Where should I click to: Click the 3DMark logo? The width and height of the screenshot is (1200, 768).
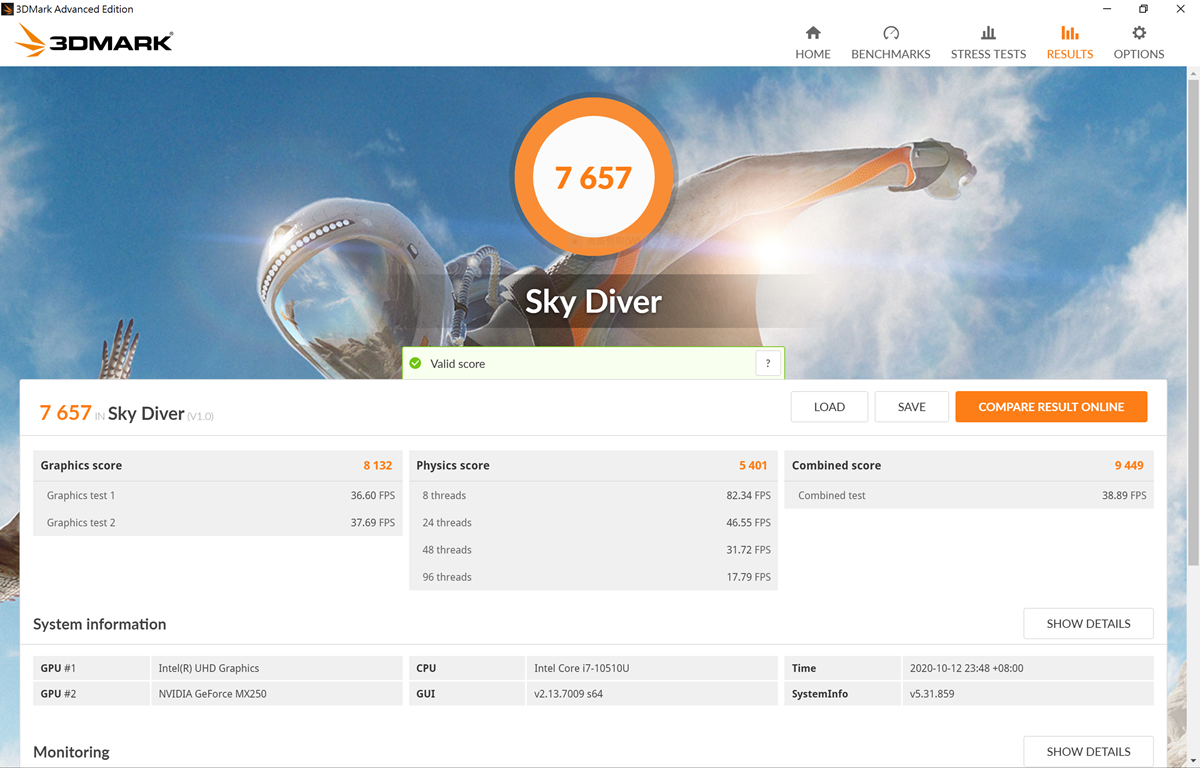point(96,40)
